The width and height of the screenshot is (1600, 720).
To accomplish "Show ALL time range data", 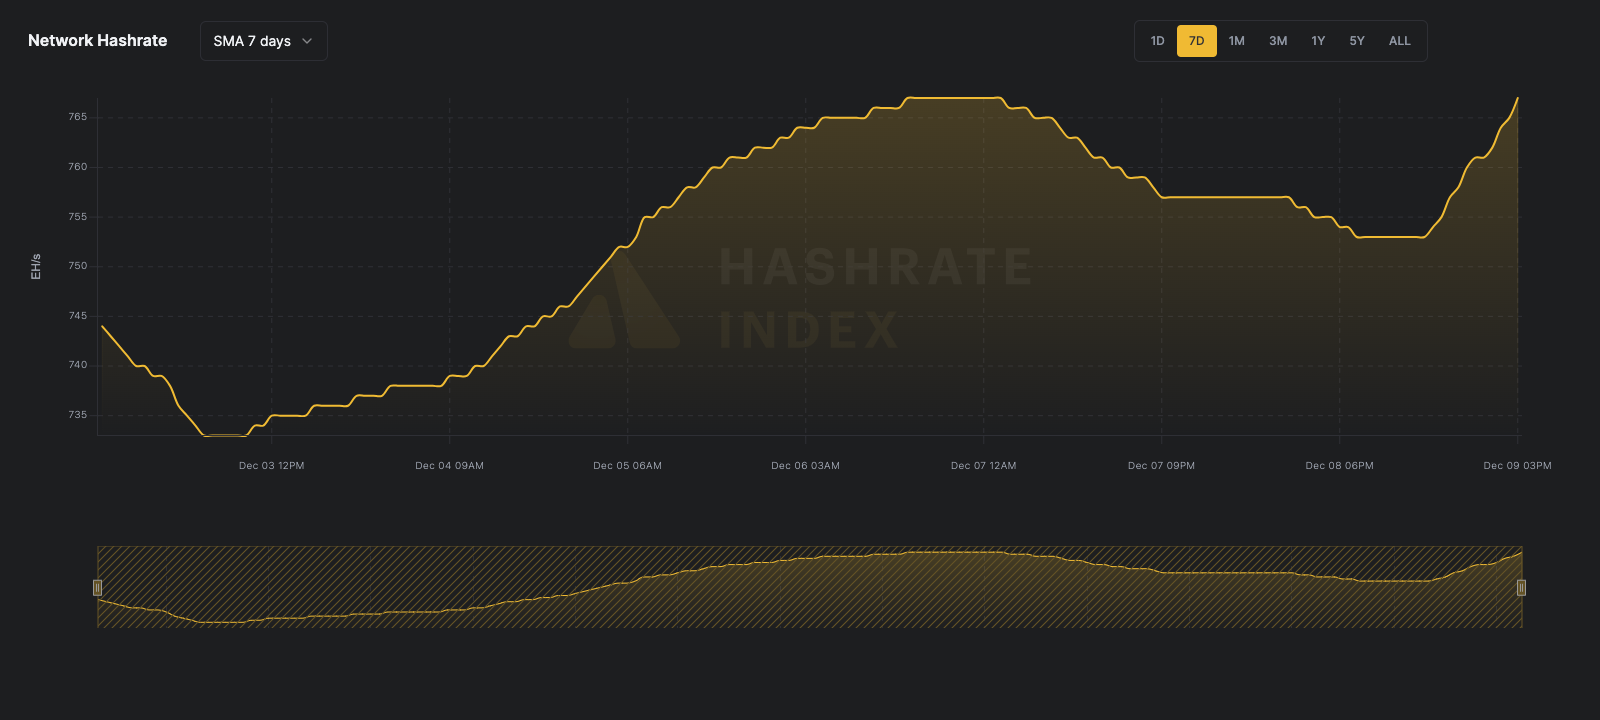I will [x=1400, y=41].
